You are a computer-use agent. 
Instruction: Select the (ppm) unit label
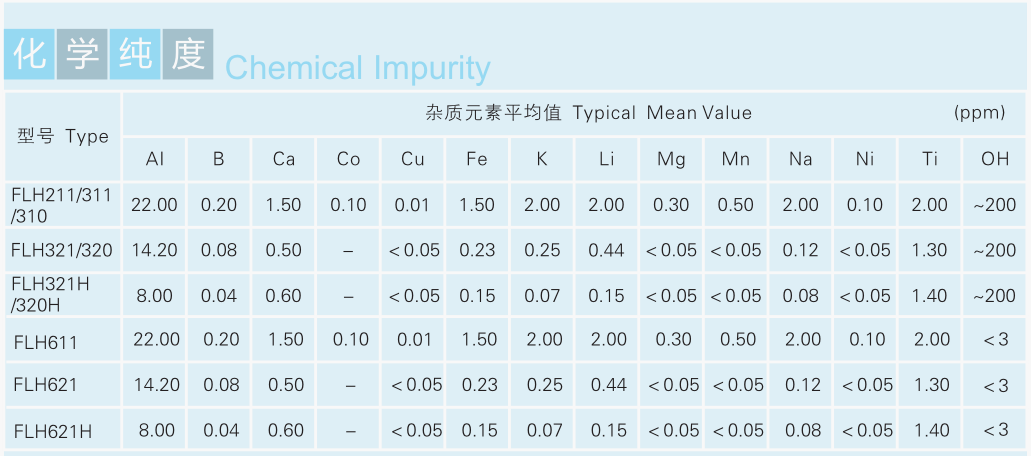[979, 112]
